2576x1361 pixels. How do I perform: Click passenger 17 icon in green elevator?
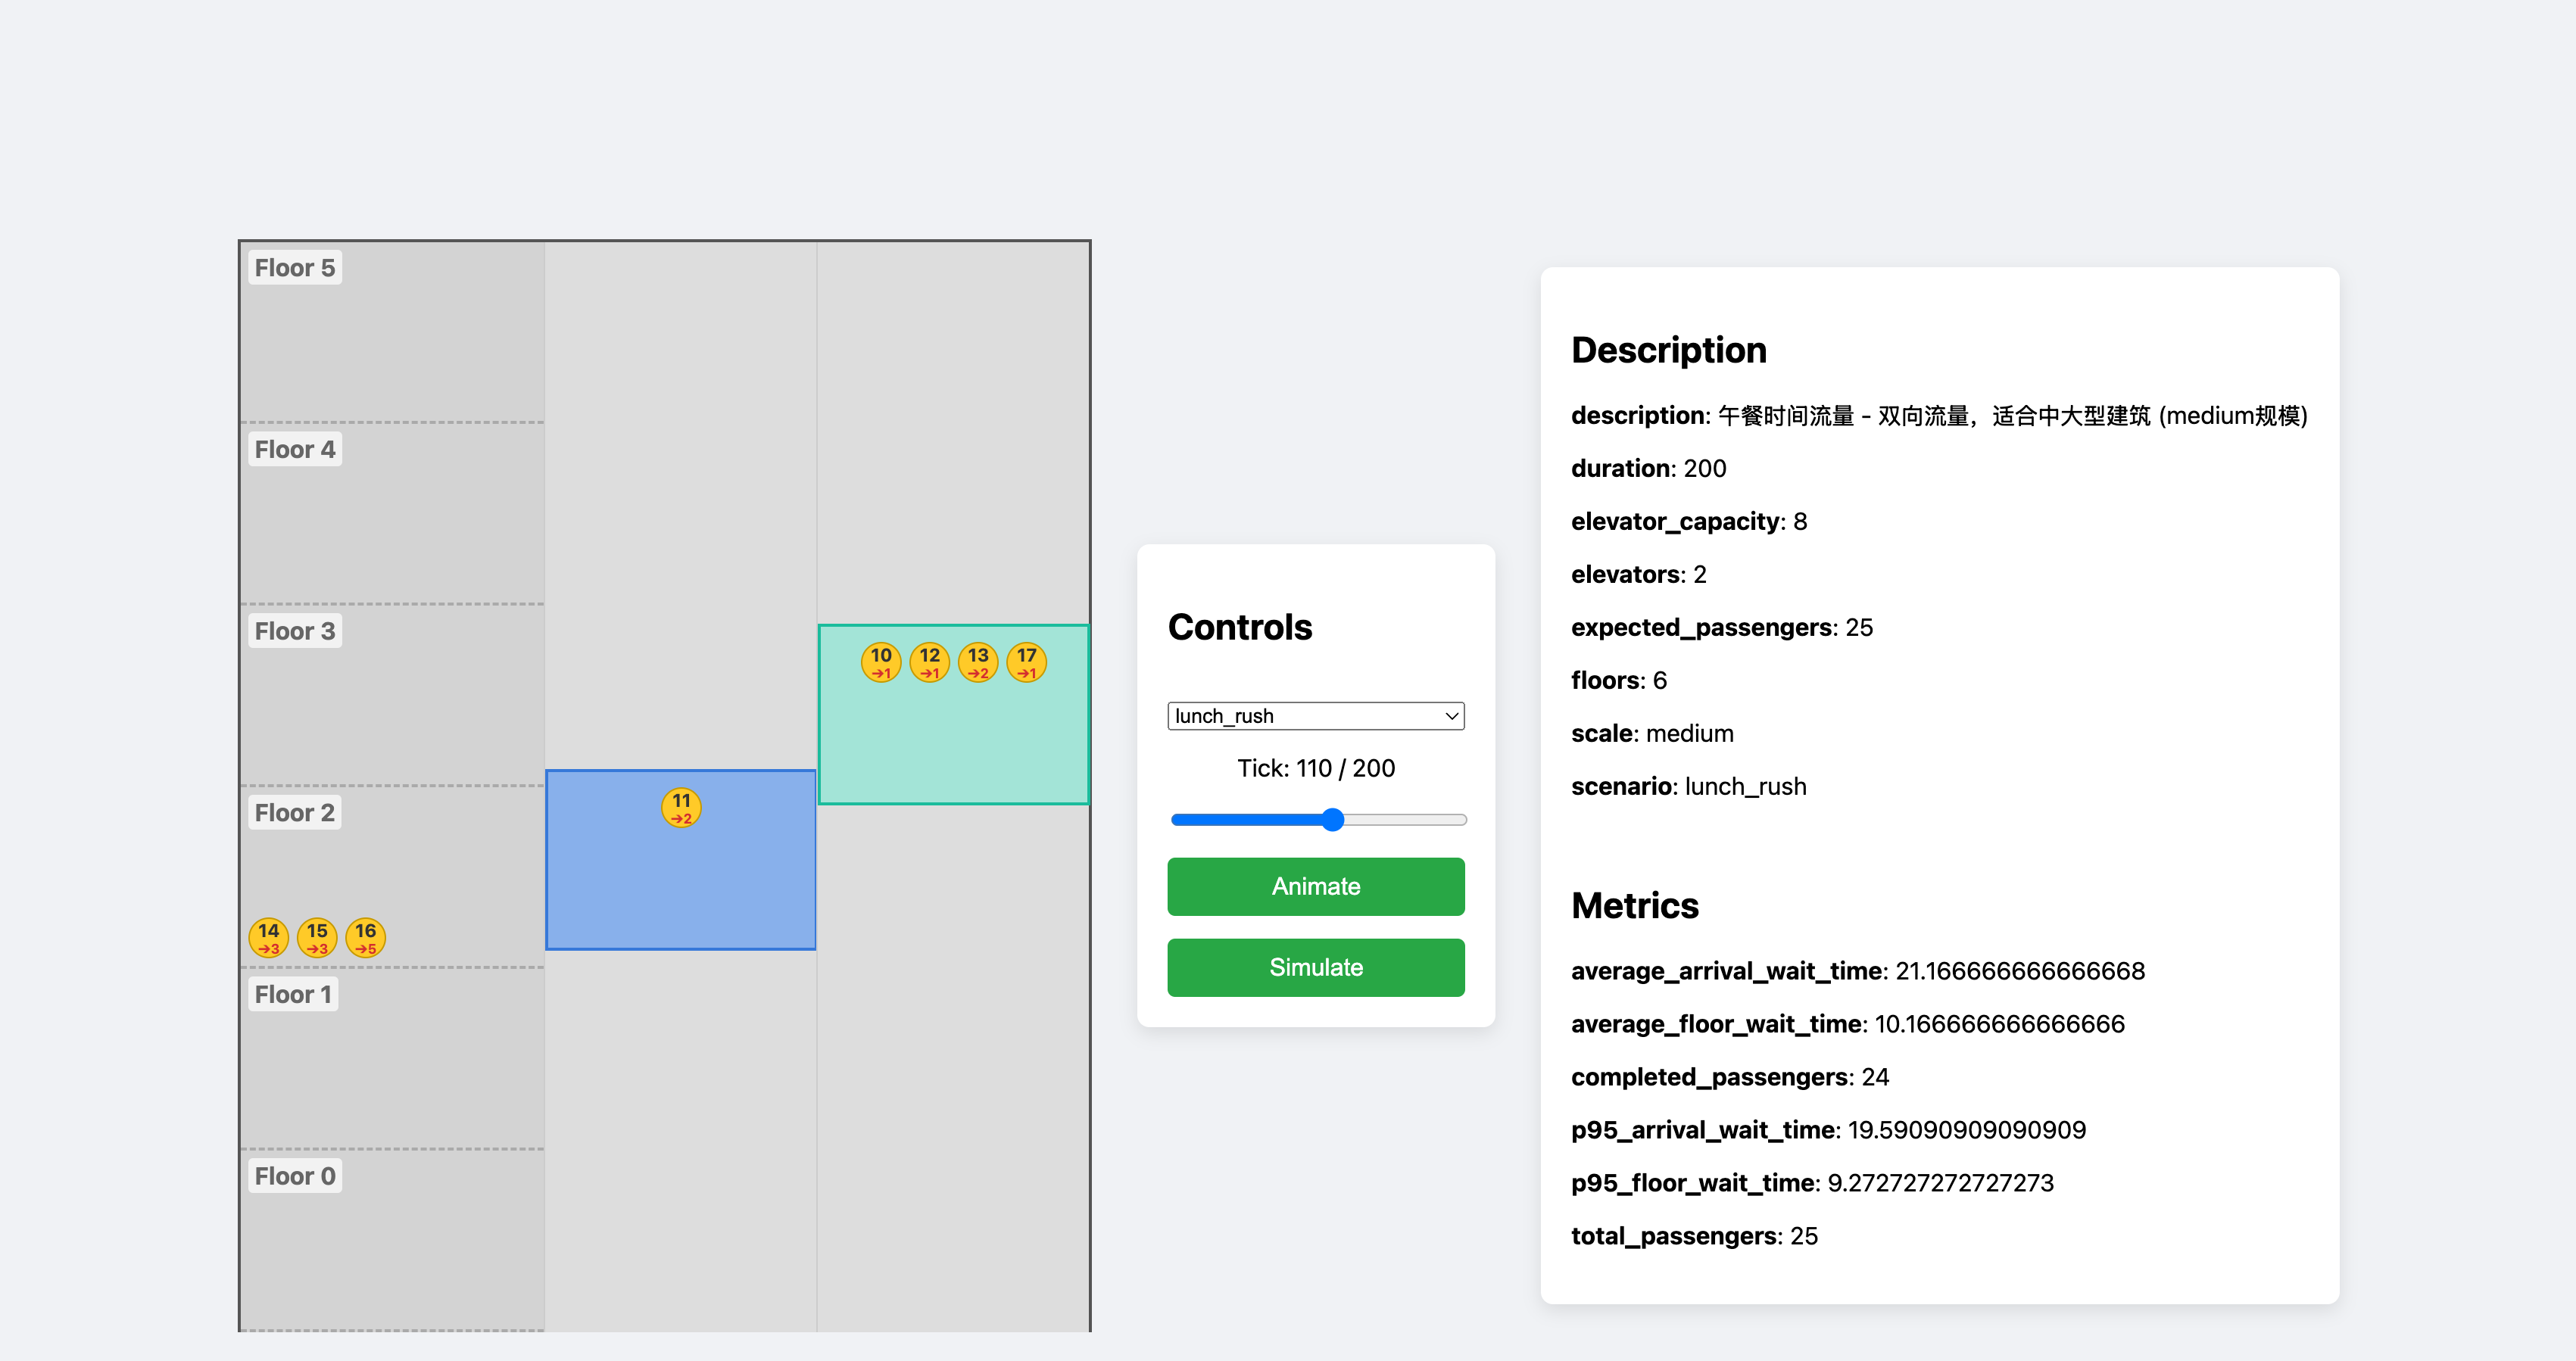point(1026,662)
